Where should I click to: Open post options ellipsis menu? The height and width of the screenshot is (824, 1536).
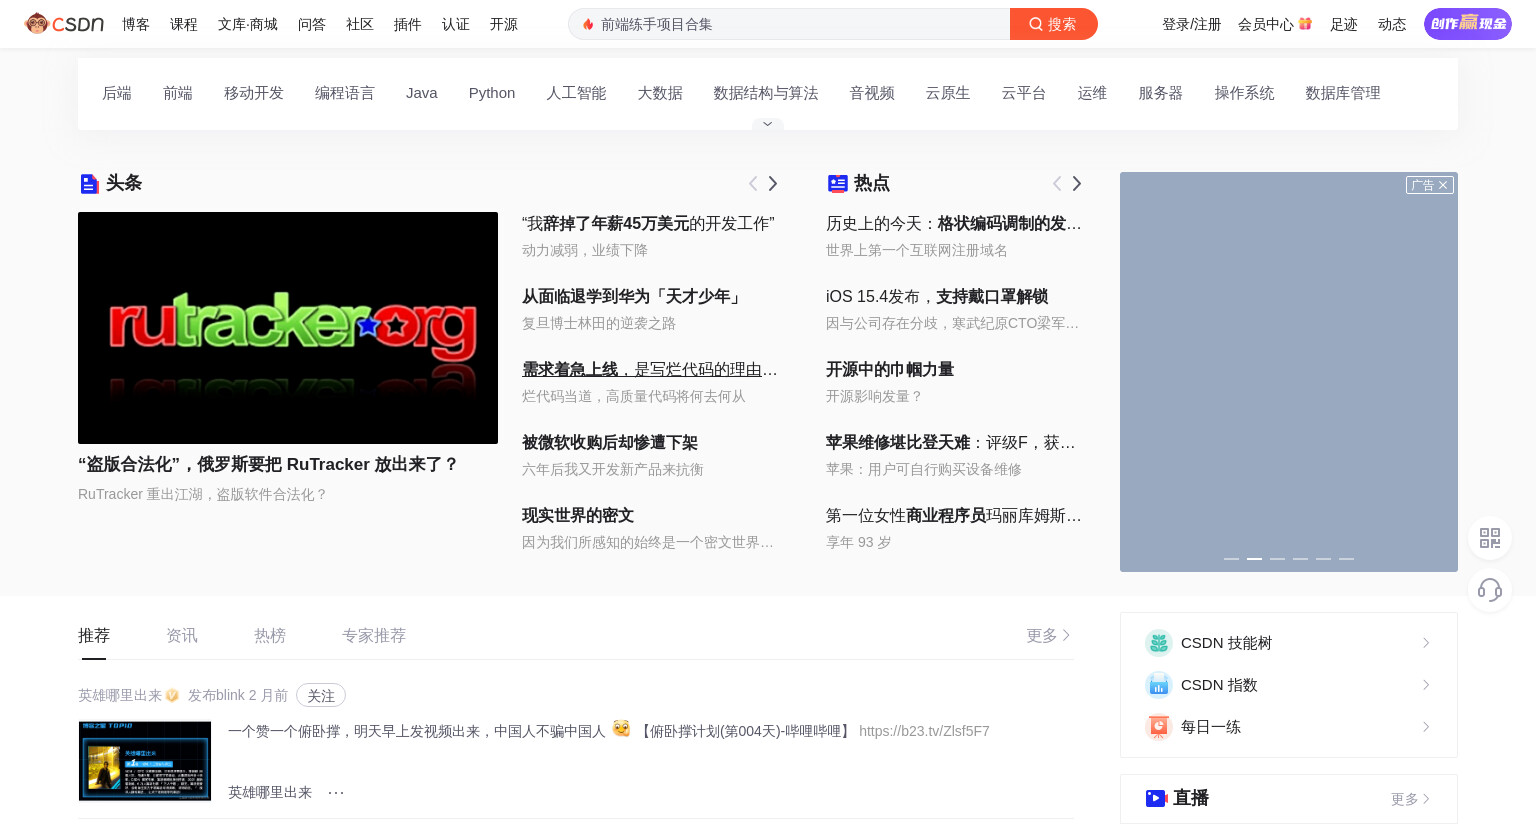[x=336, y=792]
